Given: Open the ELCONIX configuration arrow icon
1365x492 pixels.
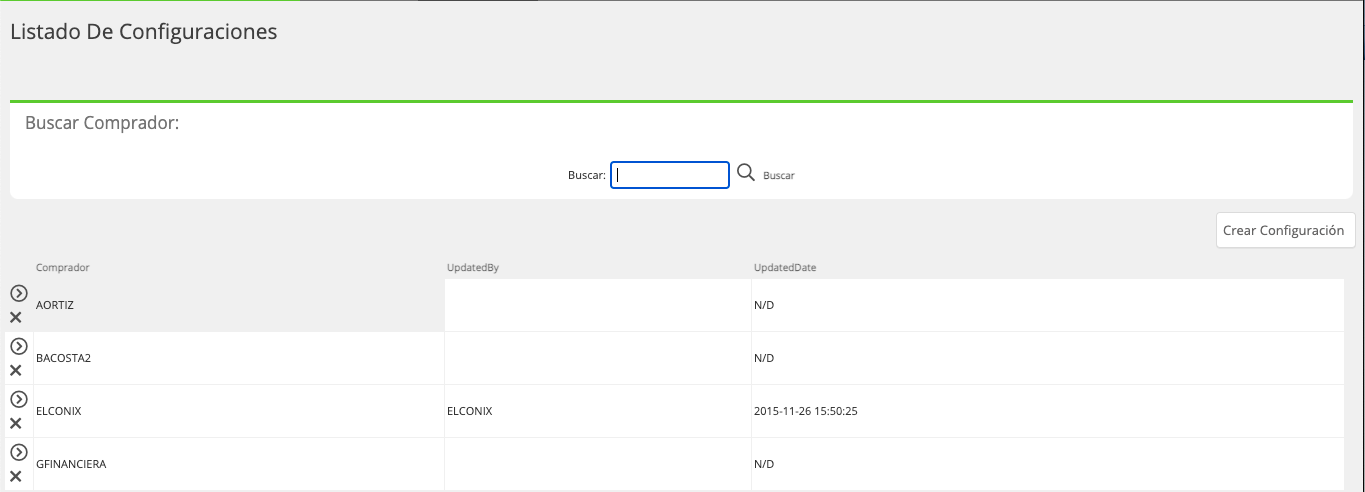Looking at the screenshot, I should click(x=18, y=399).
